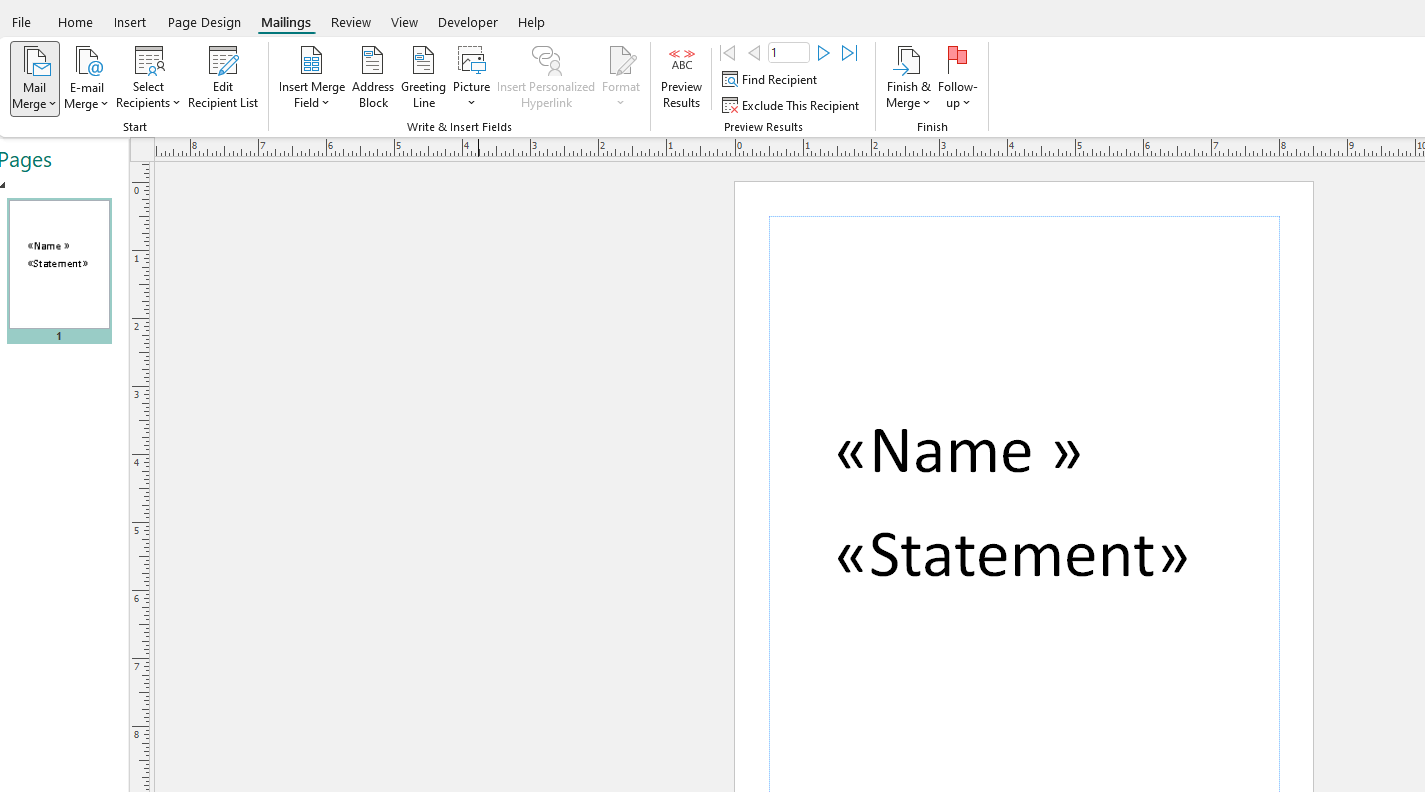Open the File menu
Screen dimensions: 1425x792
(21, 22)
